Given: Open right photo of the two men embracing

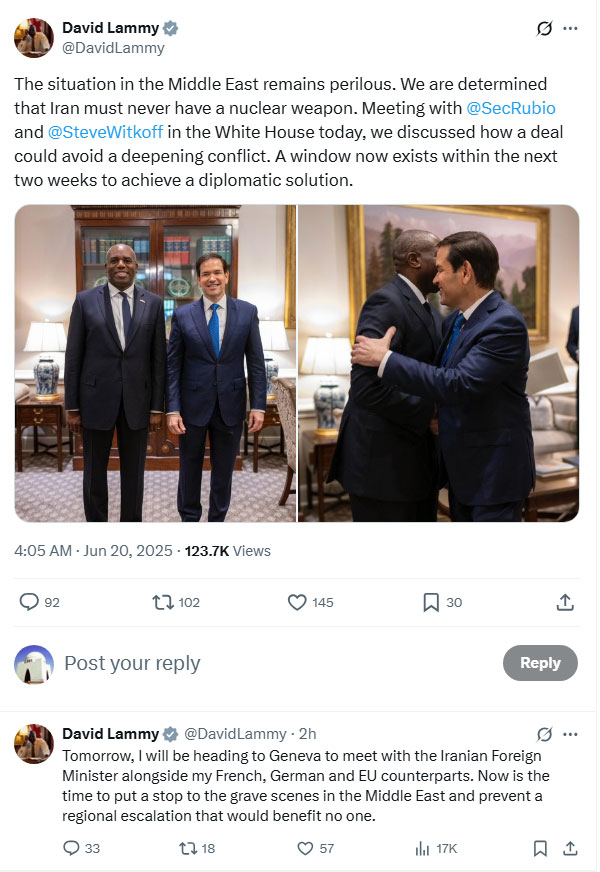Looking at the screenshot, I should coord(439,363).
